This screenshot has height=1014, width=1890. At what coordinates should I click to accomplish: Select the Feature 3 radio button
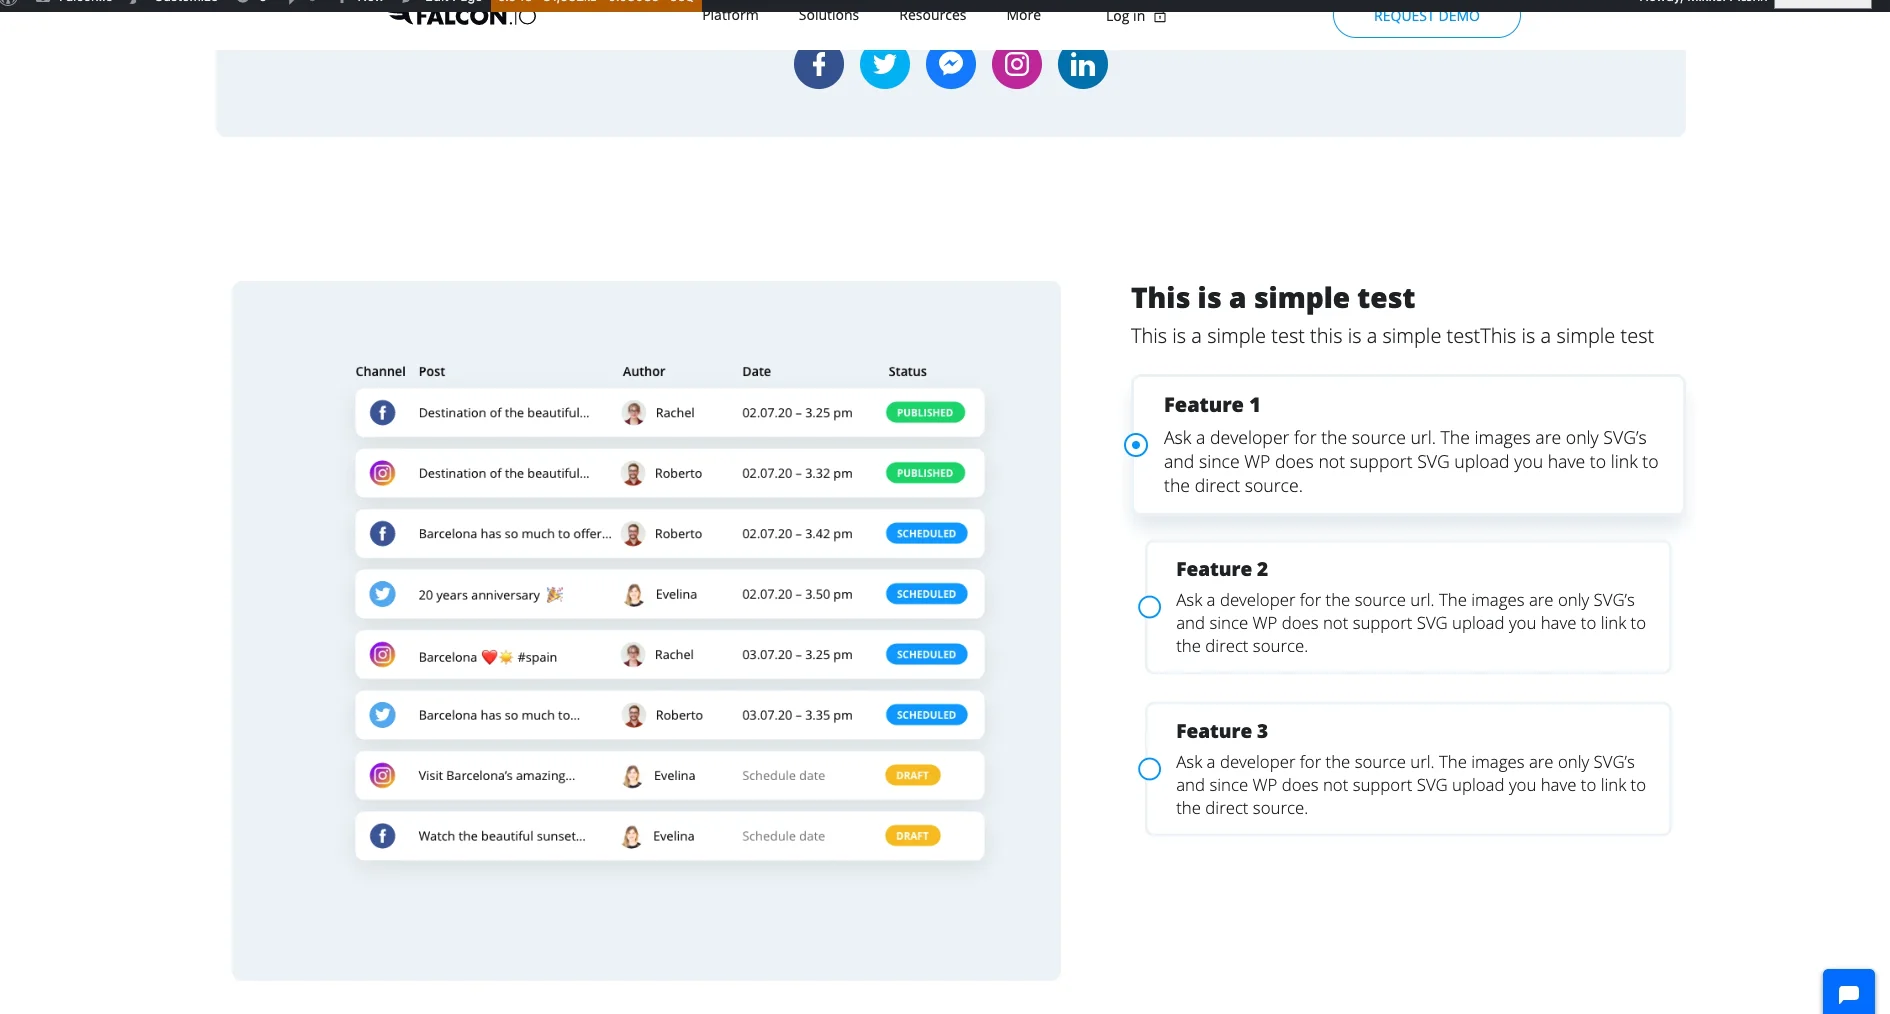click(x=1150, y=769)
